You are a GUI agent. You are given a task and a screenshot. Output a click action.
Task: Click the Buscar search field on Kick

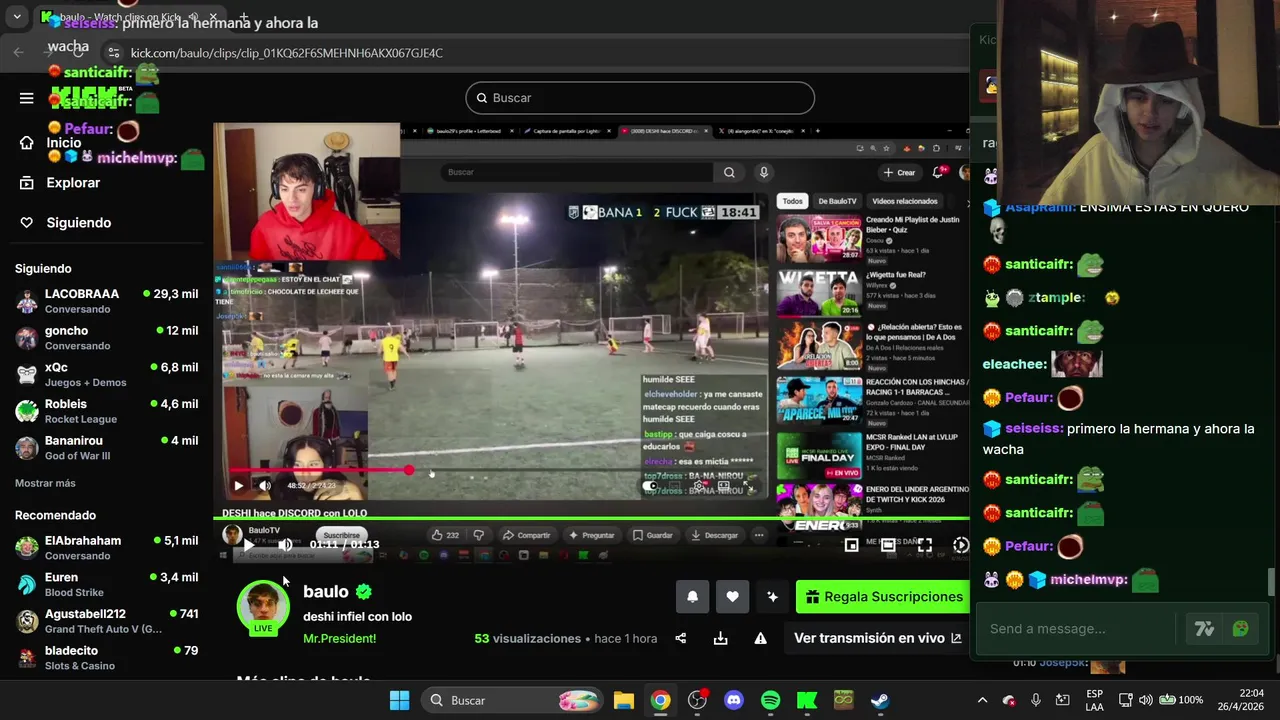click(x=640, y=98)
